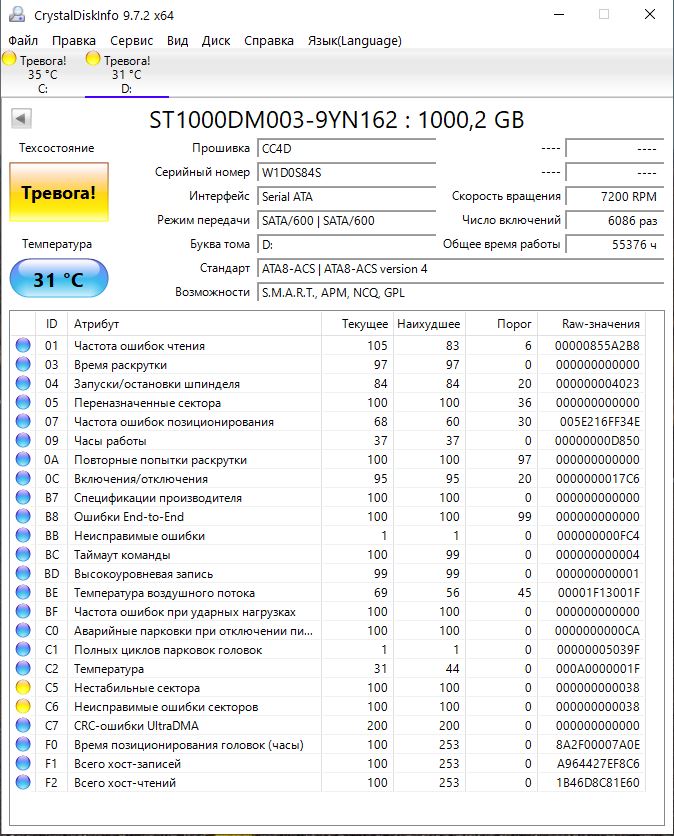Click status dot for Полных циклов парковок головок

click(x=23, y=649)
